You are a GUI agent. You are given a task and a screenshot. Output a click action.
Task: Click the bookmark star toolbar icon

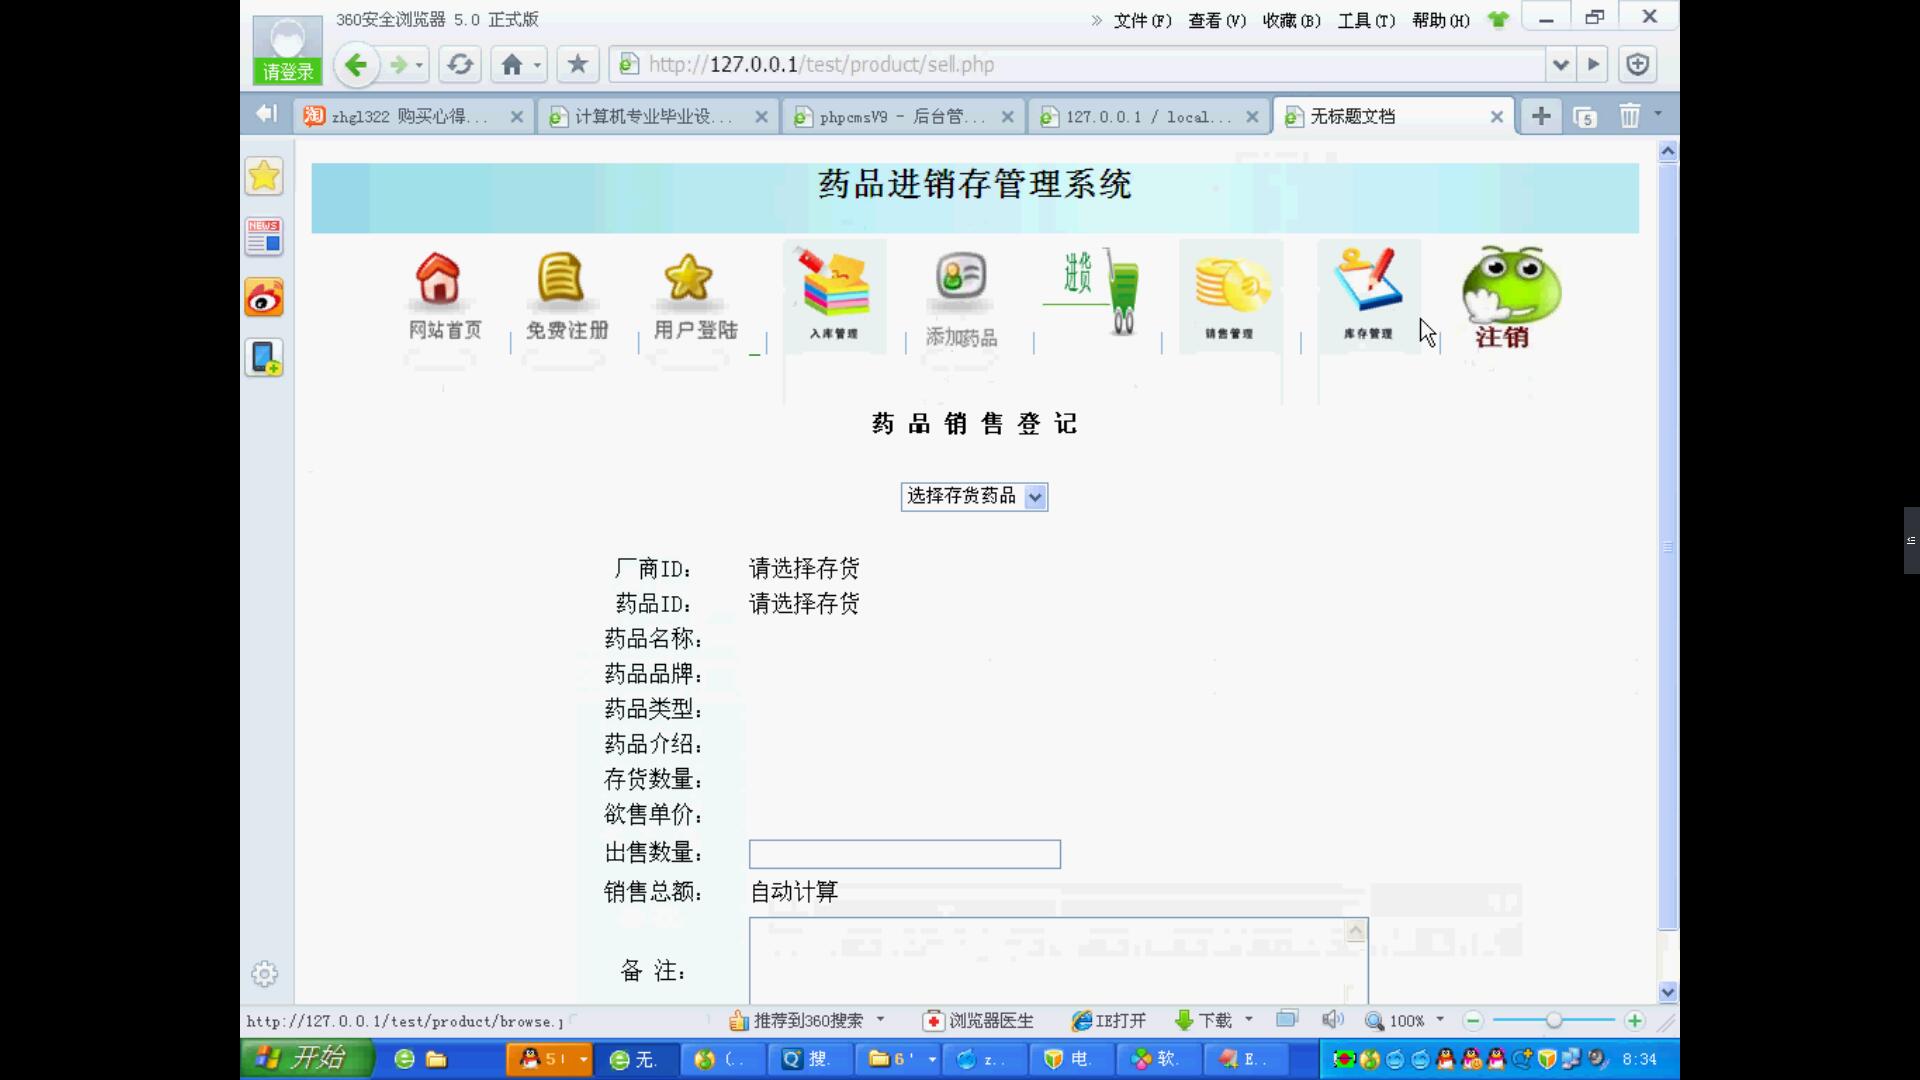(577, 65)
